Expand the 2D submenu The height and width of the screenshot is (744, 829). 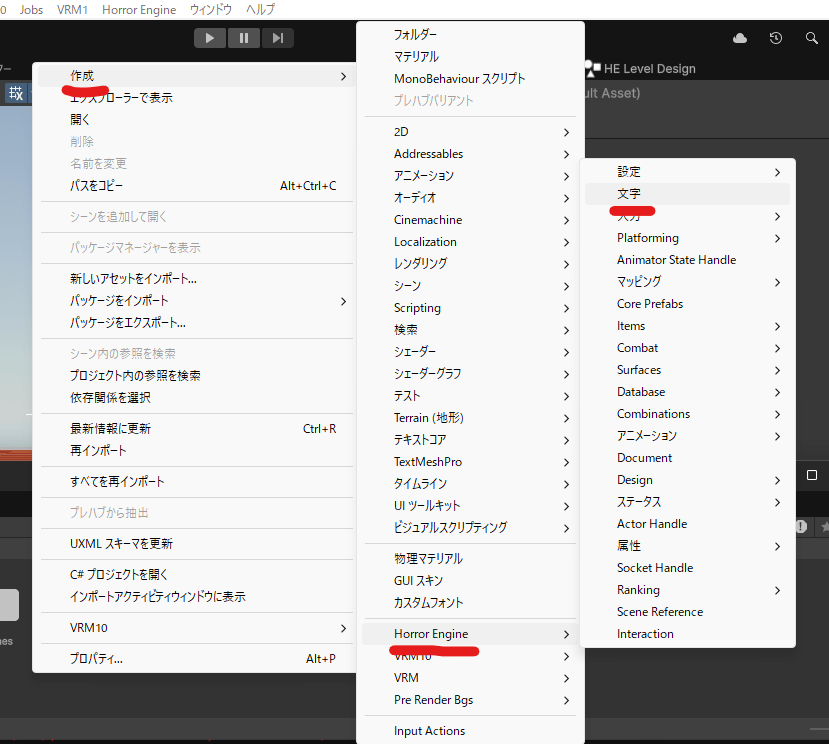[x=471, y=132]
